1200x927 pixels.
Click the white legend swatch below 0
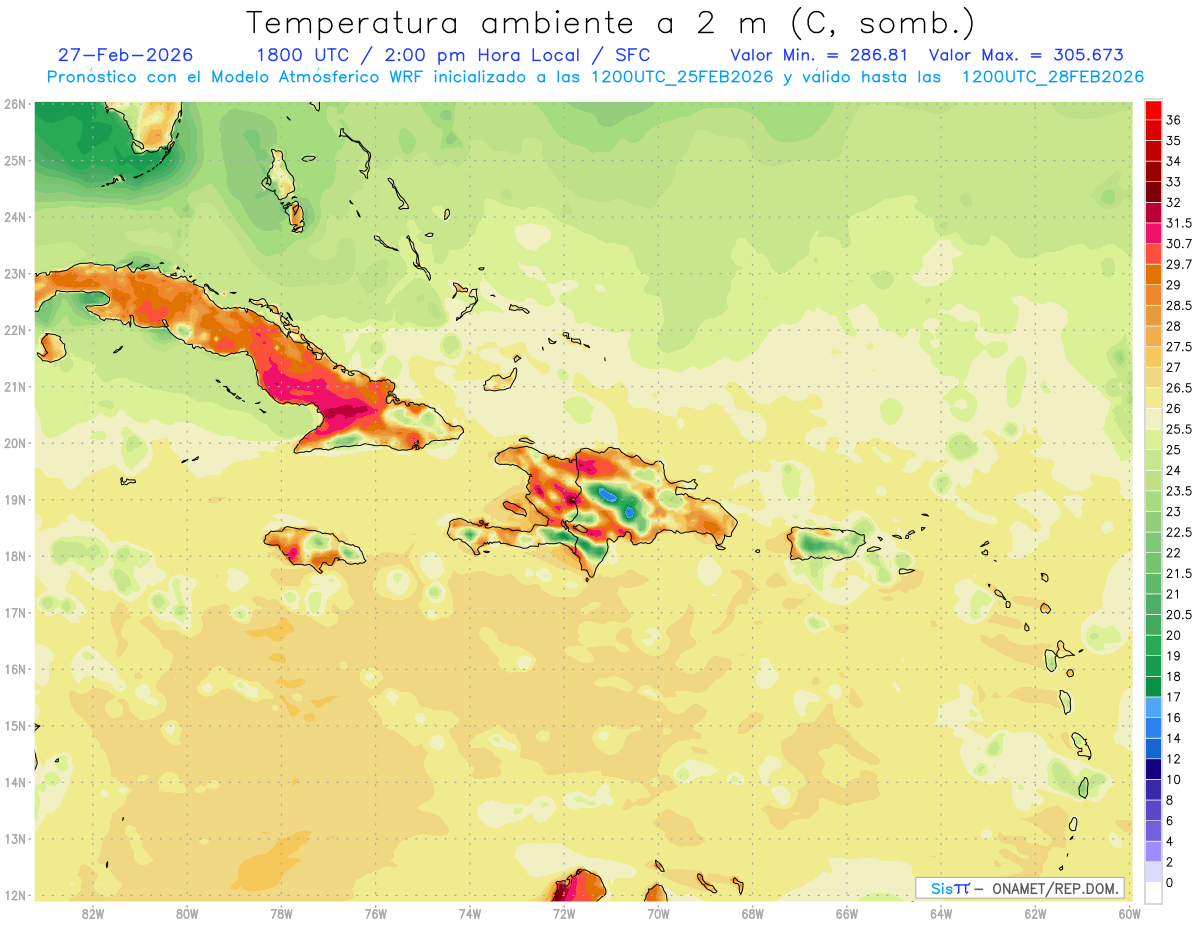coord(1153,892)
